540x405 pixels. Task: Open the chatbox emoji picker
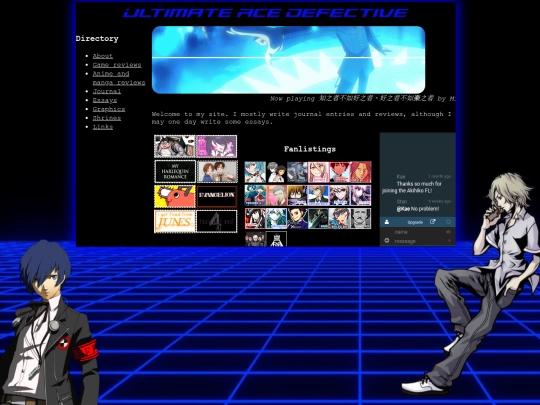387,241
